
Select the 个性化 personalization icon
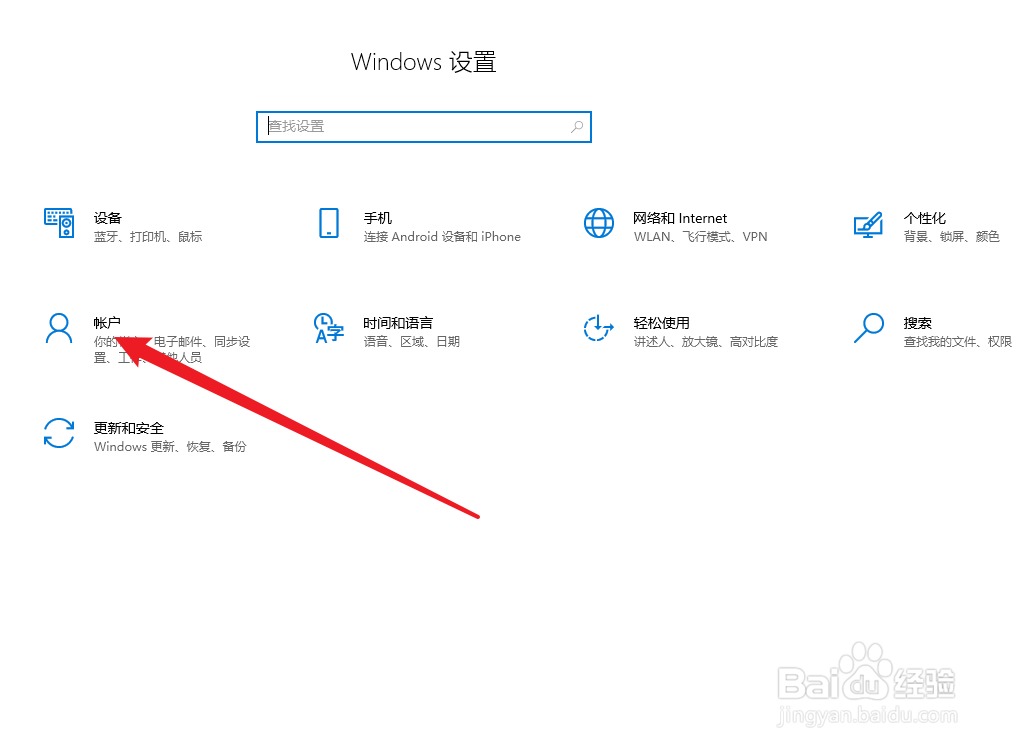pyautogui.click(x=868, y=224)
